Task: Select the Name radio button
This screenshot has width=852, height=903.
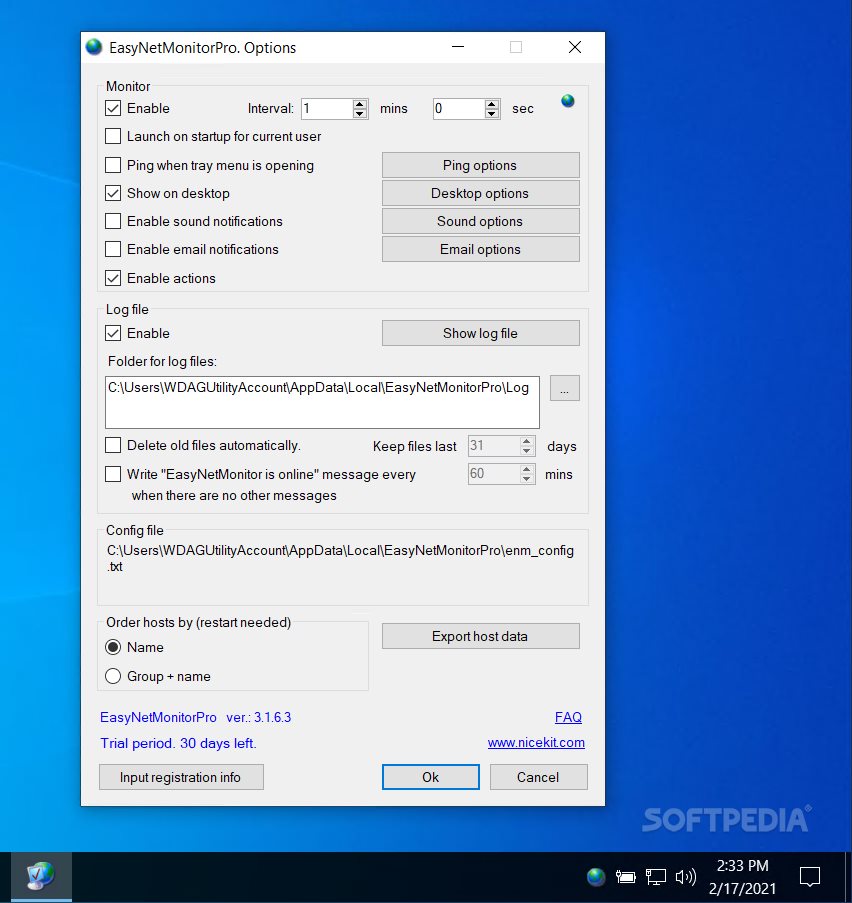Action: pos(113,647)
